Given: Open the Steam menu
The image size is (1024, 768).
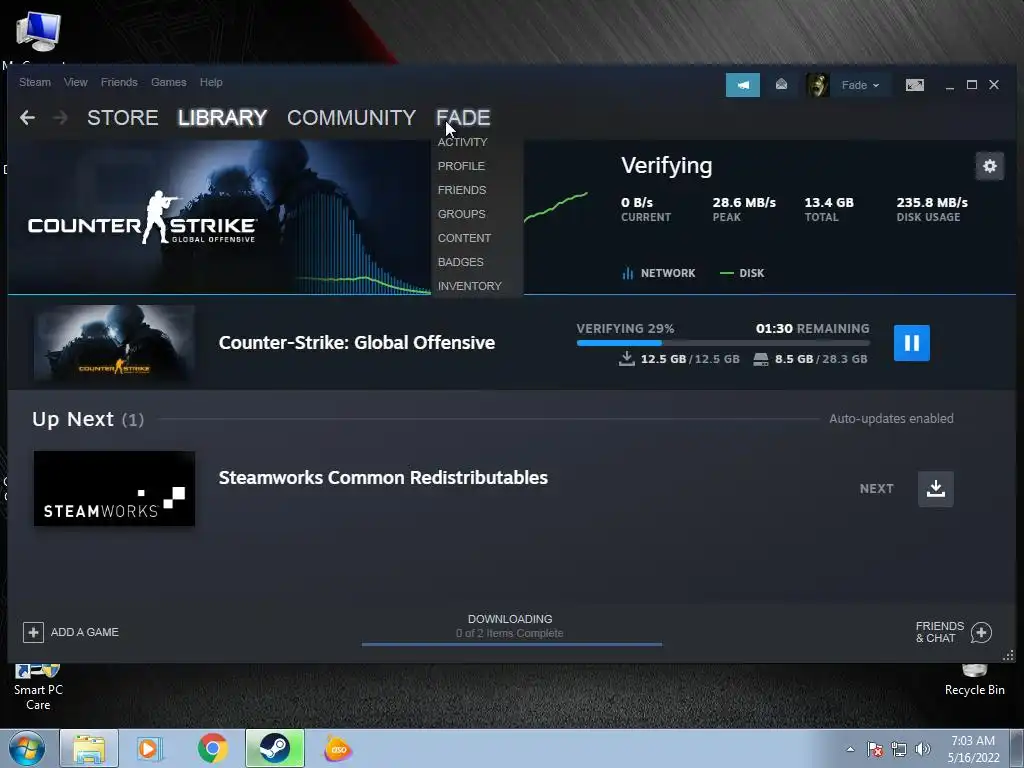Looking at the screenshot, I should (35, 82).
